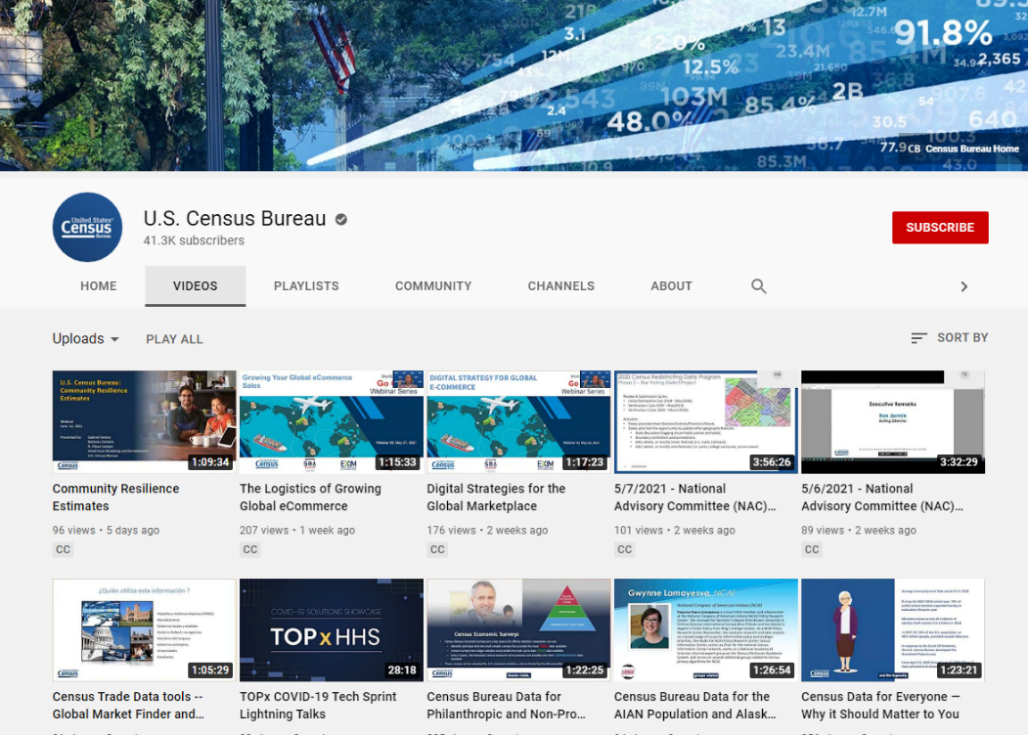Open the channel search magnifier icon
1028x735 pixels.
point(759,286)
